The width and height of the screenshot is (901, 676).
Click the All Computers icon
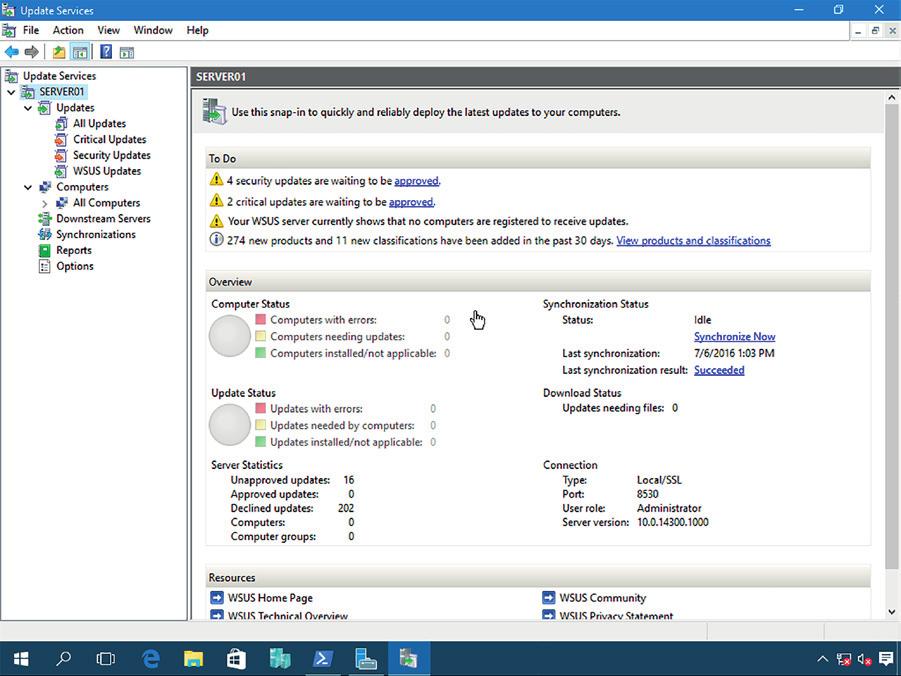click(61, 203)
